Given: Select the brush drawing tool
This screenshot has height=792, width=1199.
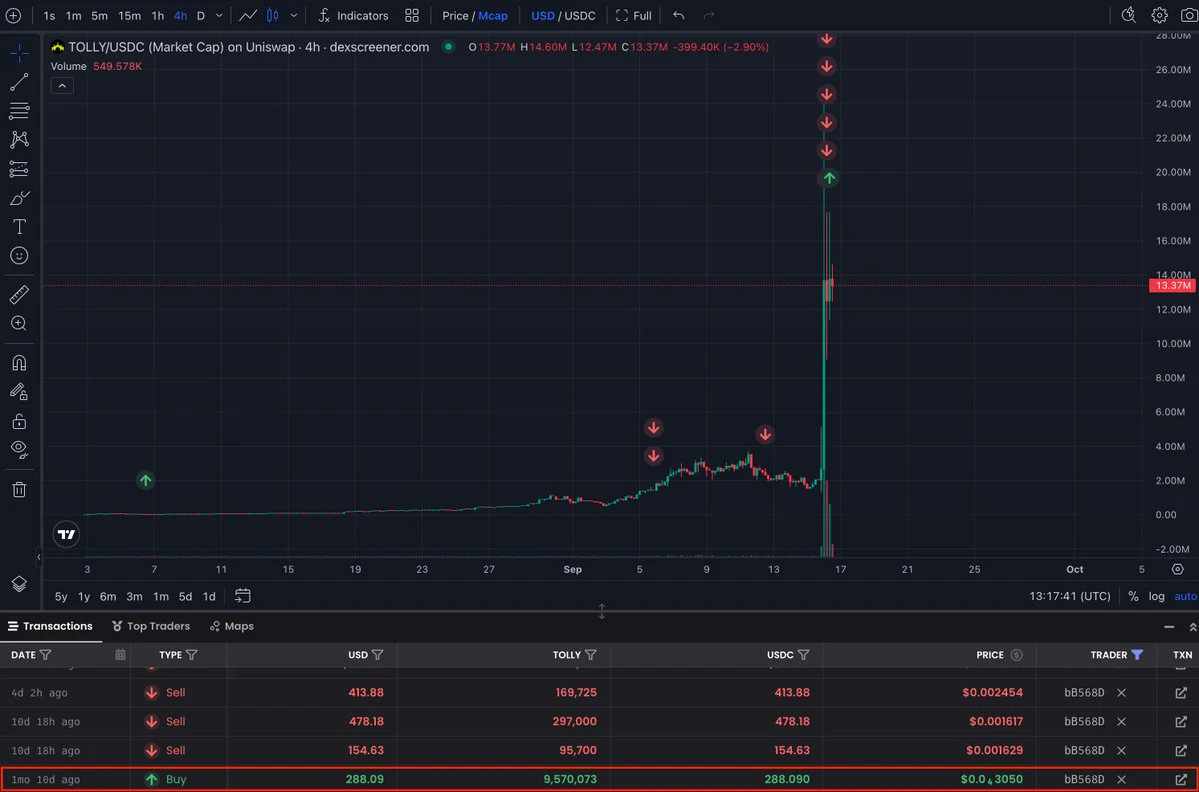Looking at the screenshot, I should (19, 198).
